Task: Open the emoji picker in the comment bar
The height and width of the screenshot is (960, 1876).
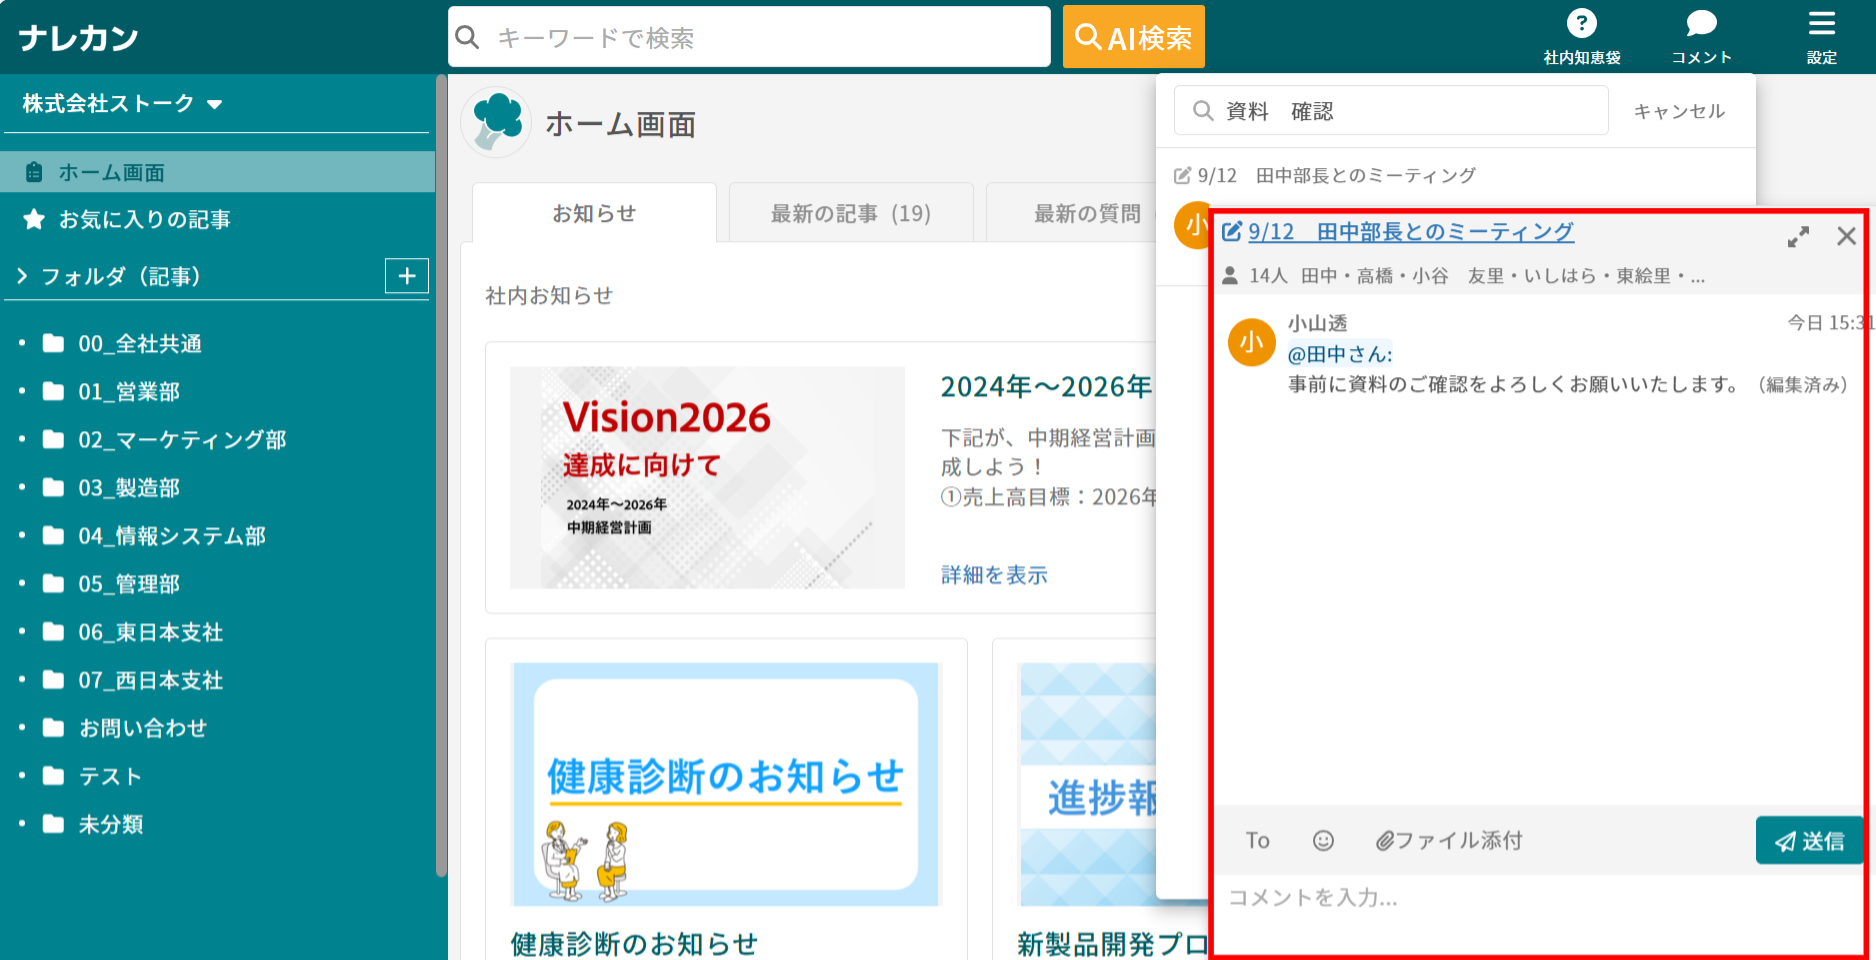Action: click(x=1322, y=840)
